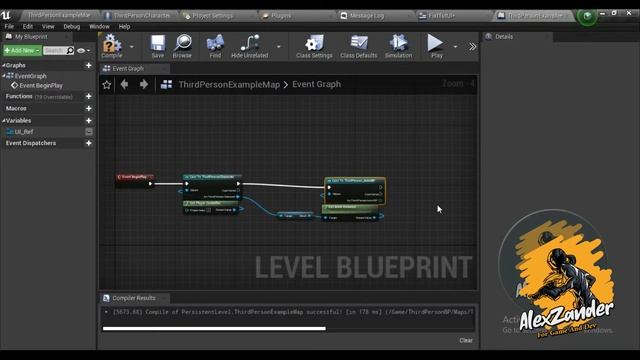Viewport: 640px width, 360px height.
Task: Click Add New button in My Blueprint
Action: [22, 51]
